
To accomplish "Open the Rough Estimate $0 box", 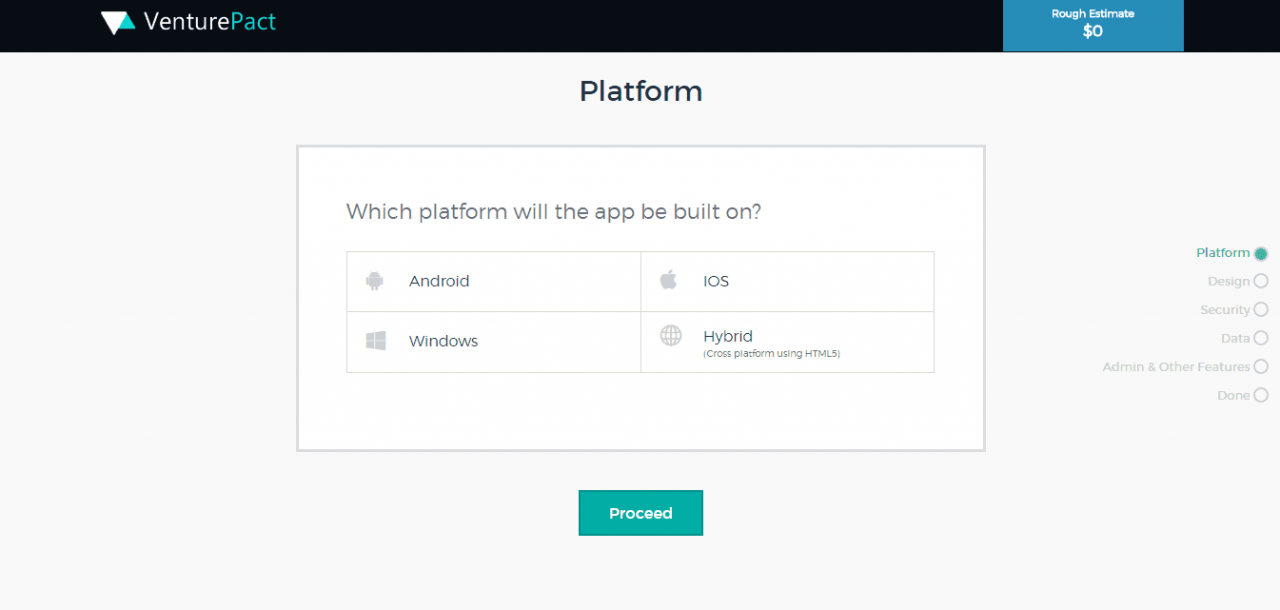I will 1093,25.
